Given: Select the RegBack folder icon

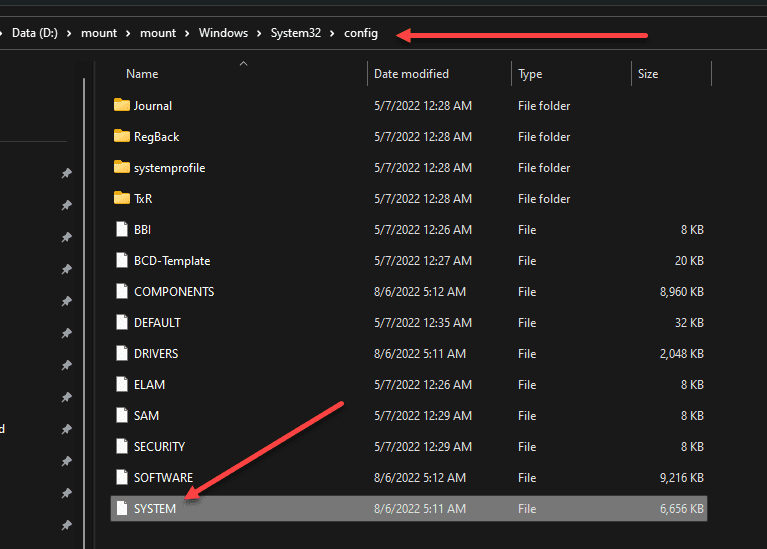Looking at the screenshot, I should [x=122, y=136].
